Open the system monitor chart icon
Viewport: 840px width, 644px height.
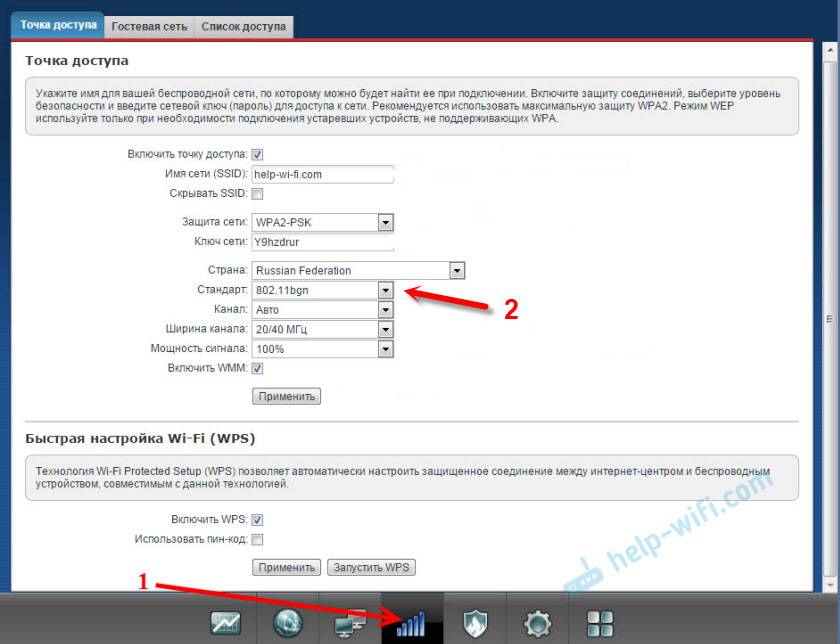(x=225, y=624)
